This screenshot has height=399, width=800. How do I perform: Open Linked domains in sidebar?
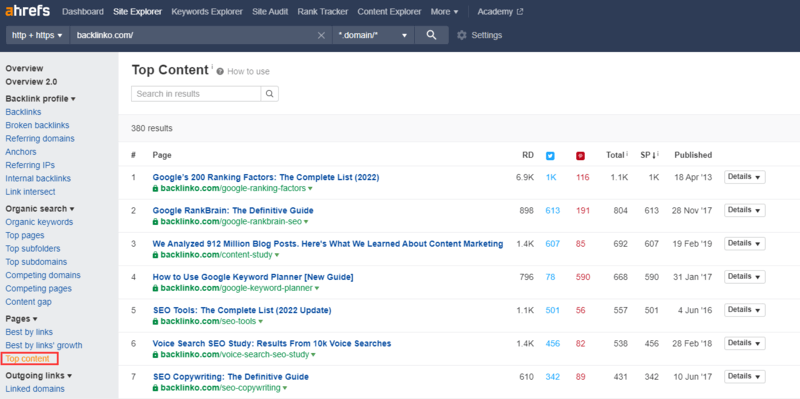coord(35,389)
